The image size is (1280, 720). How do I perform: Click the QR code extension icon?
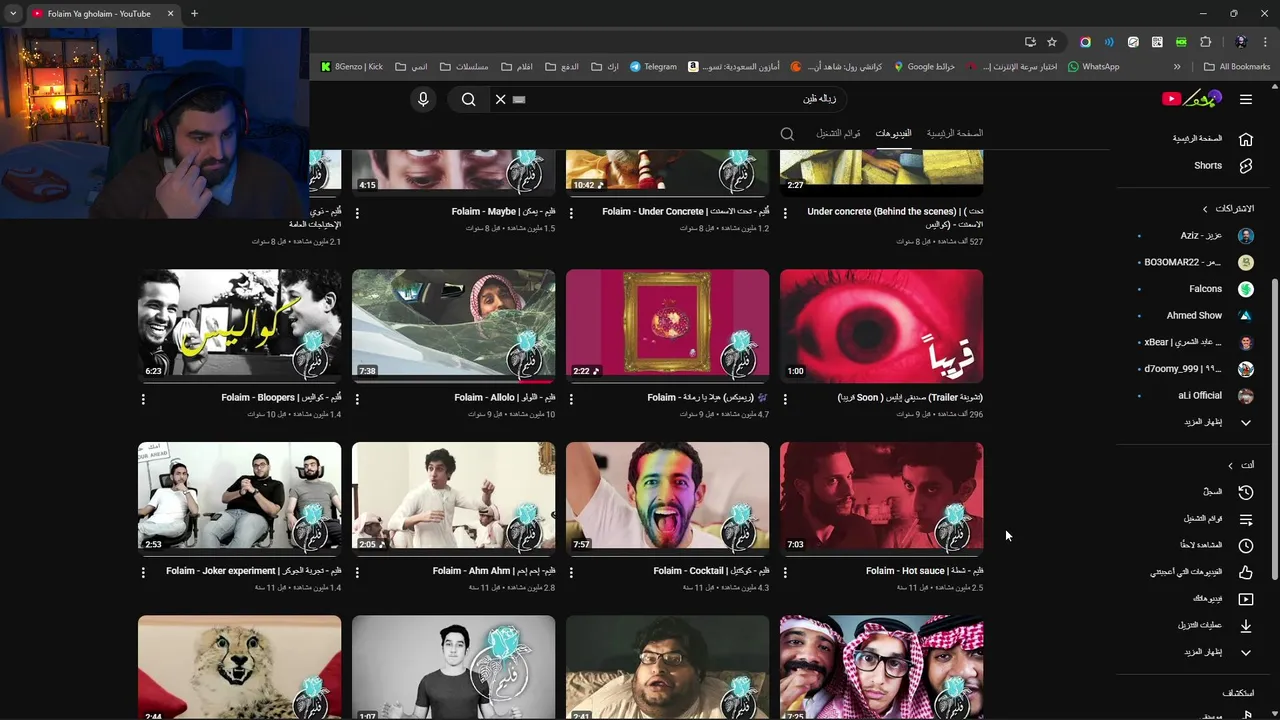click(x=1157, y=42)
